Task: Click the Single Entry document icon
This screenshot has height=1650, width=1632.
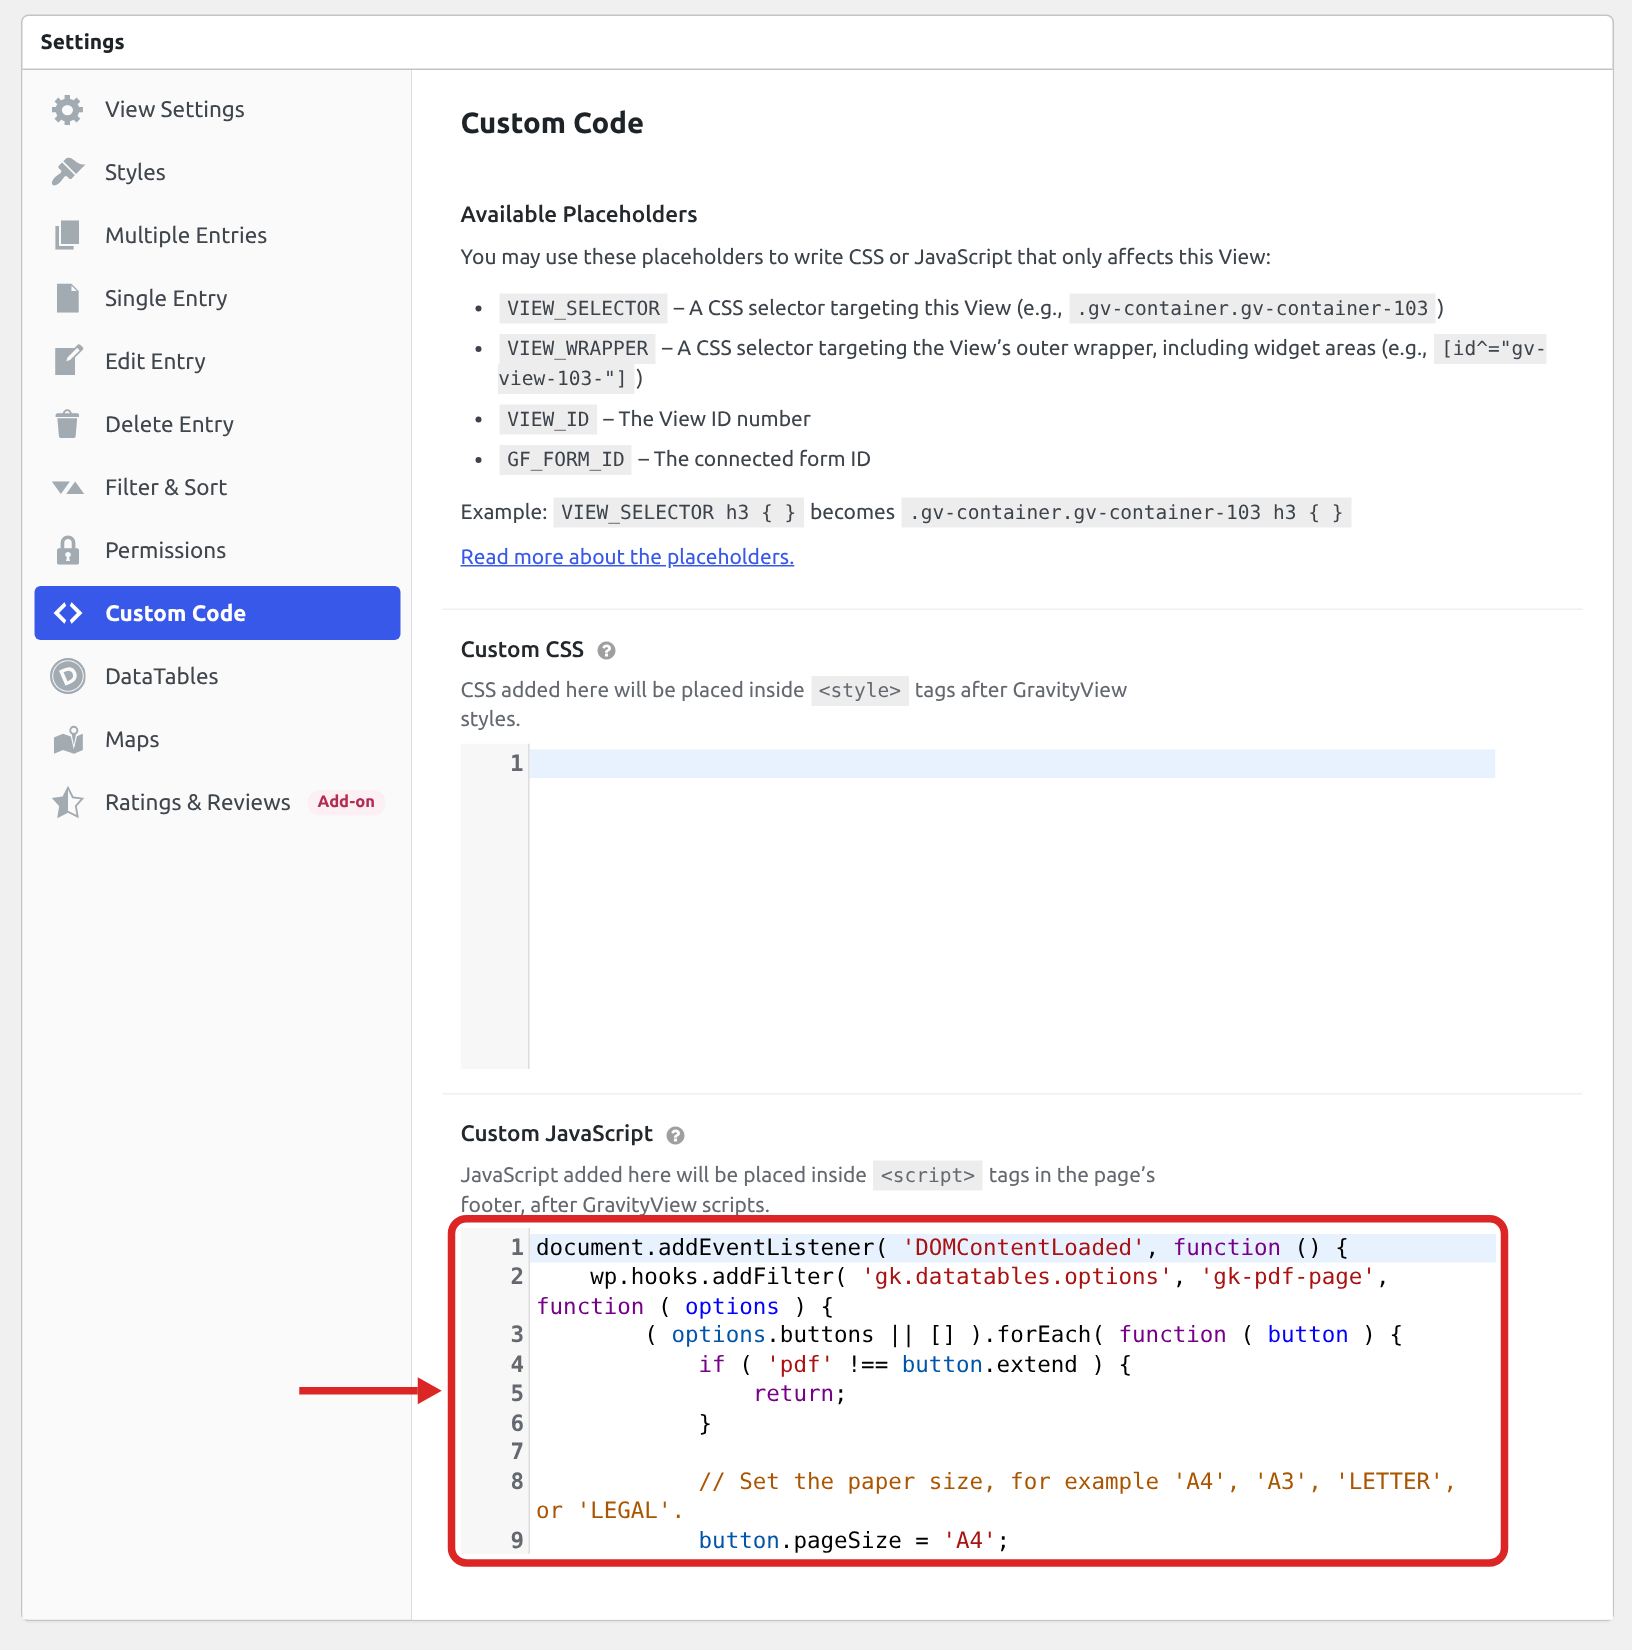Action: point(68,298)
